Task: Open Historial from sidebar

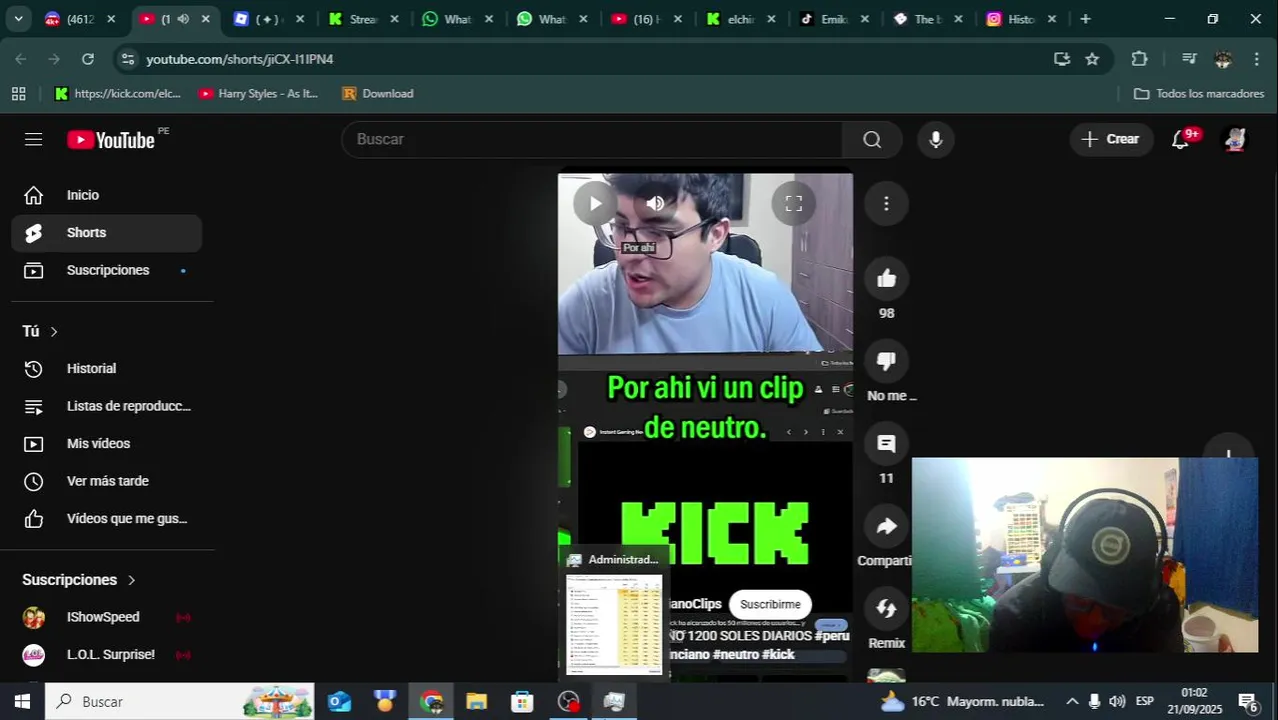Action: [106, 369]
